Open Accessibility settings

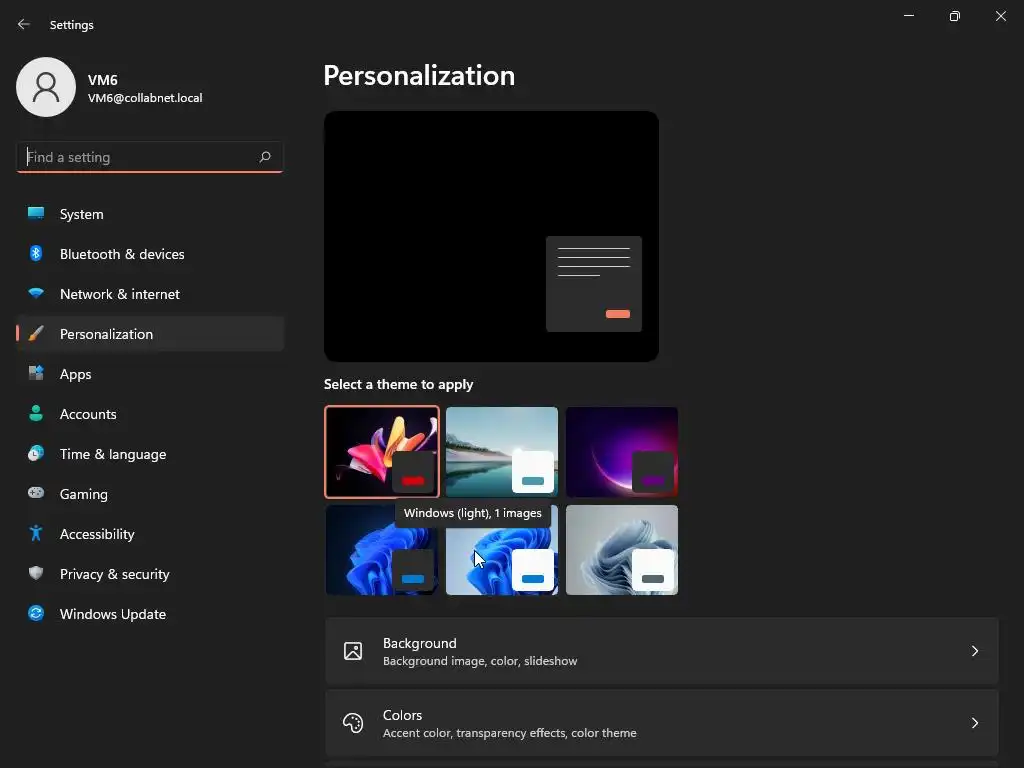150,534
